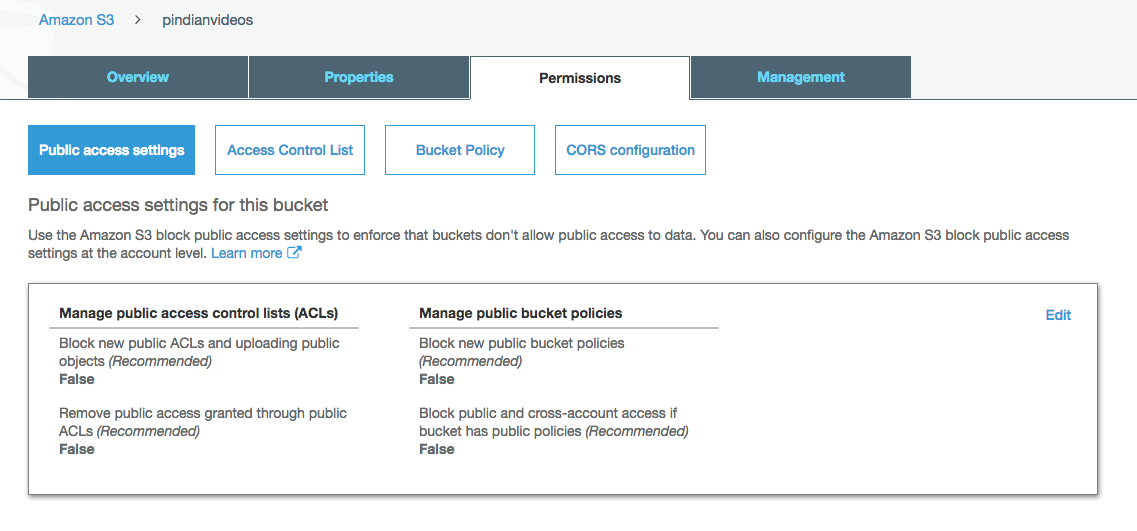1137x531 pixels.
Task: Switch to the Overview tab
Action: 138,77
